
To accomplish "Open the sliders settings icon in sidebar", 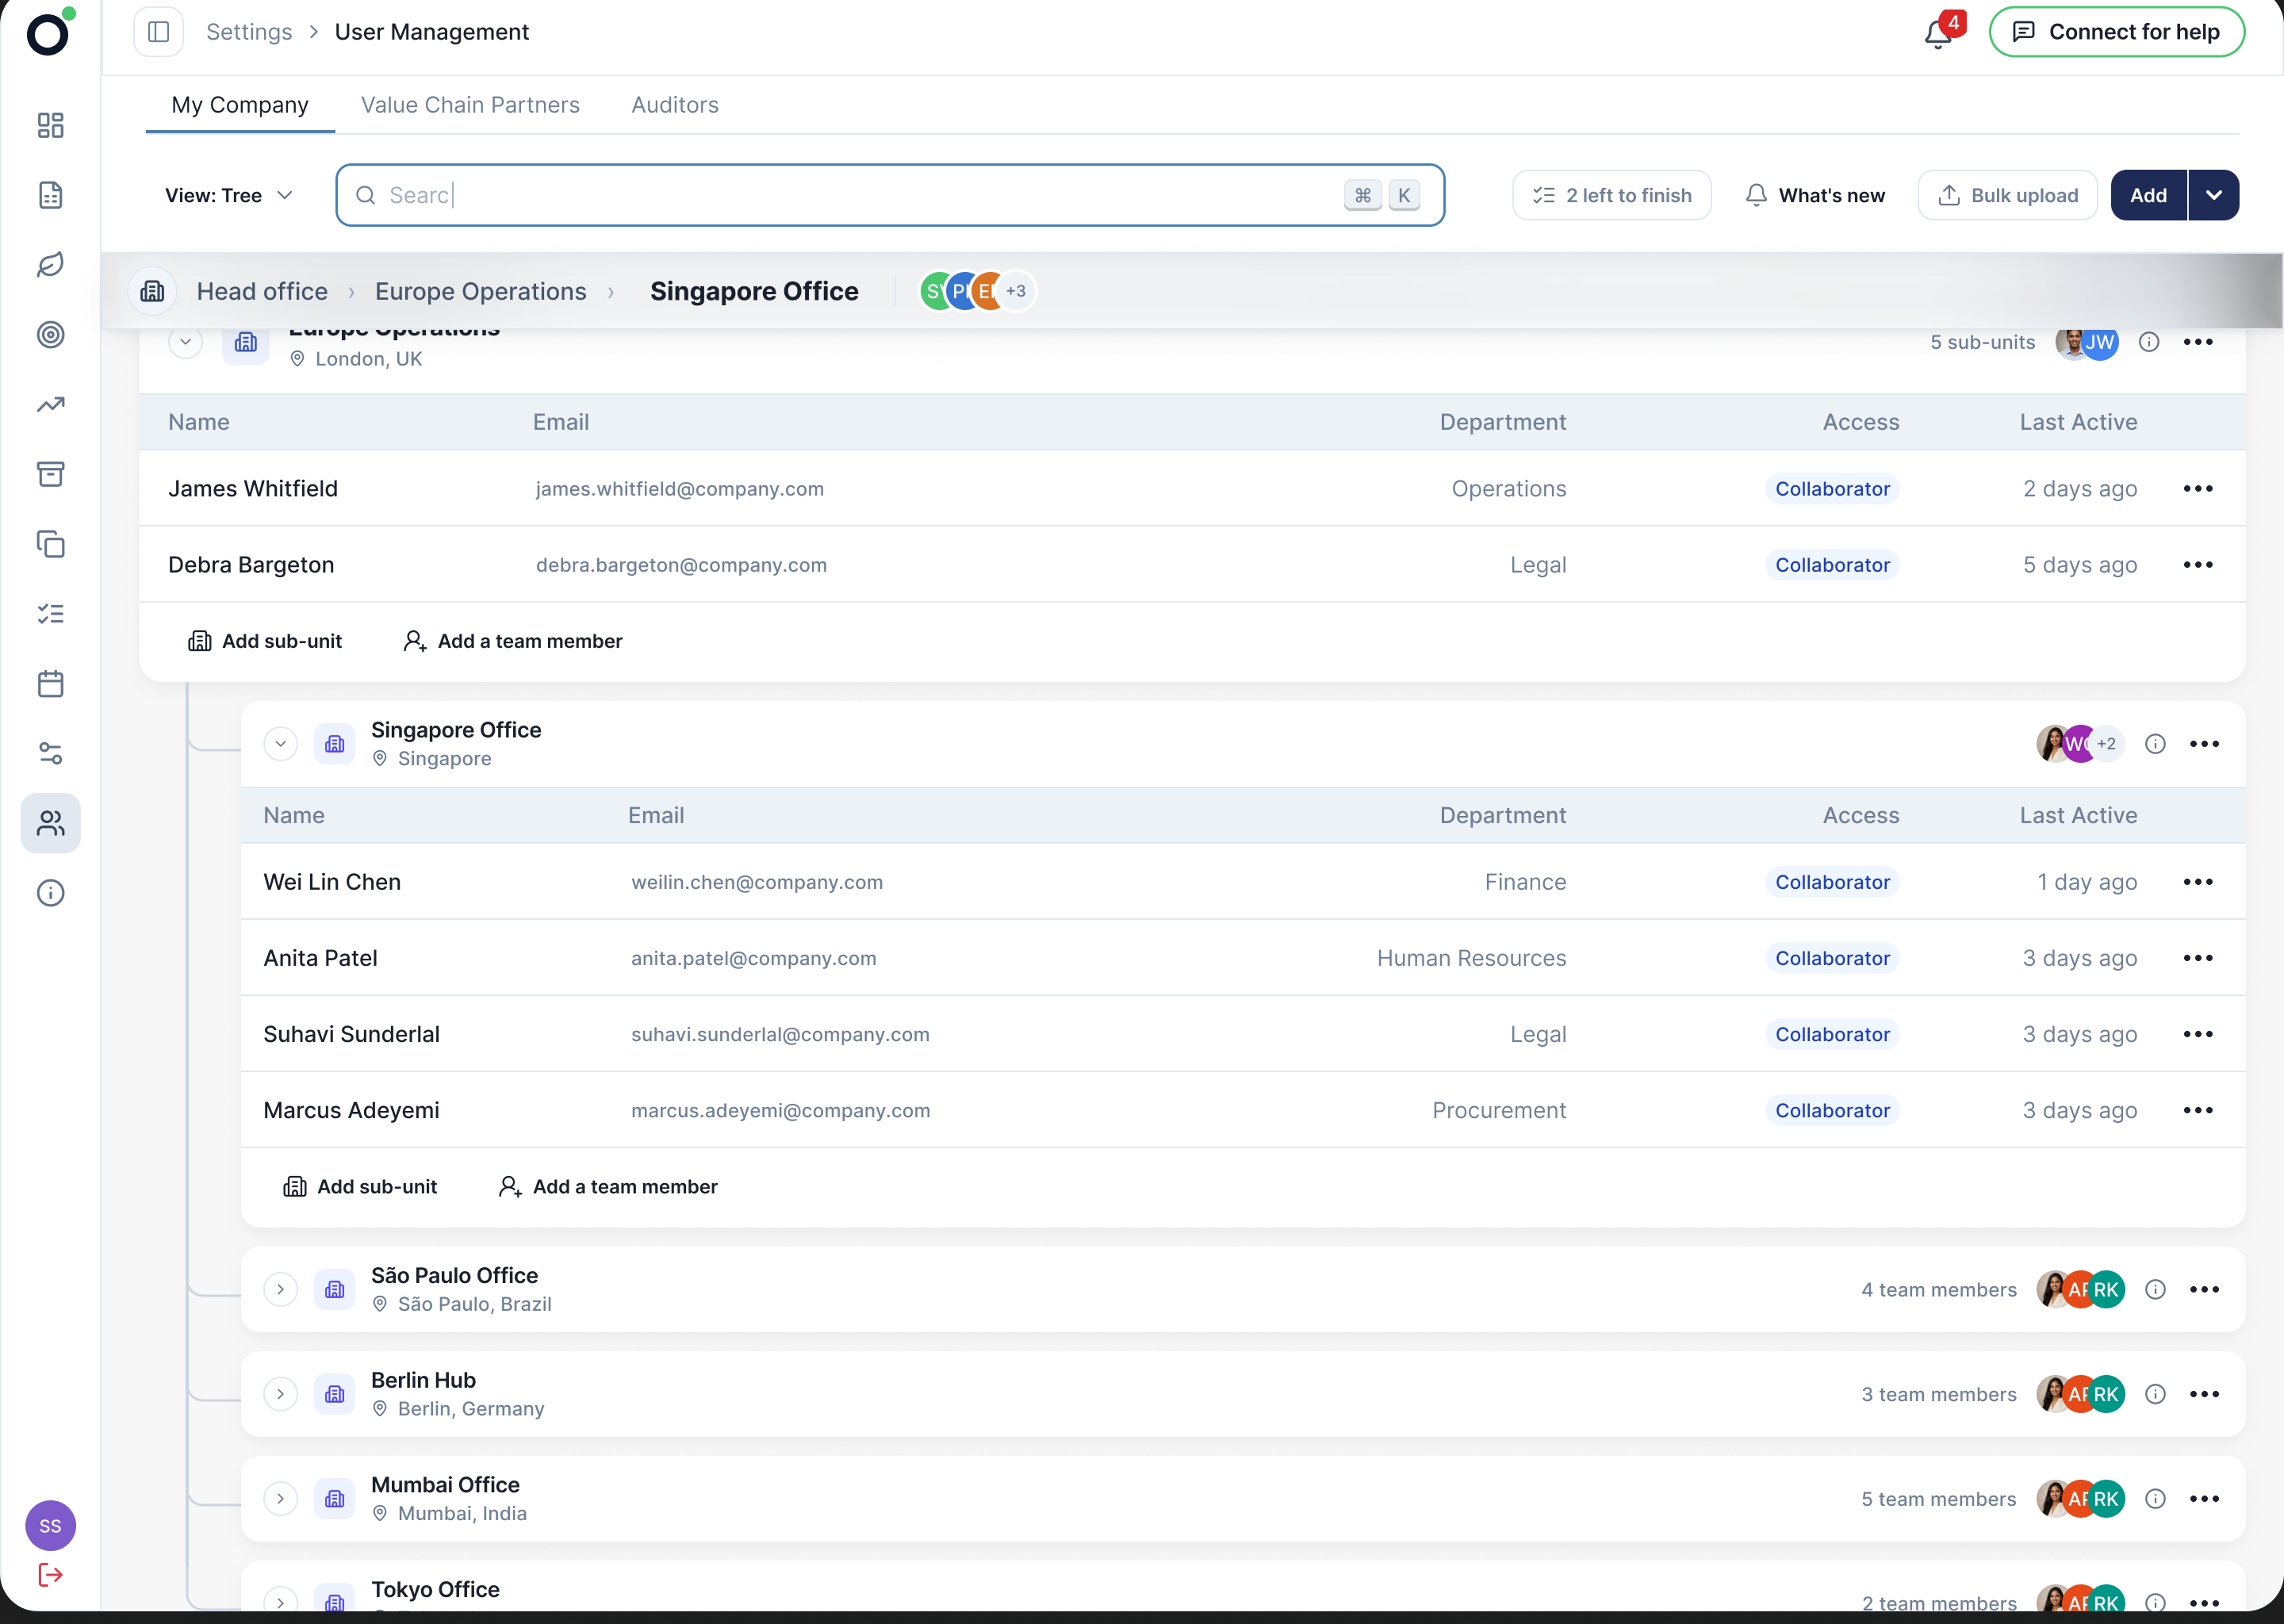I will click(x=50, y=754).
